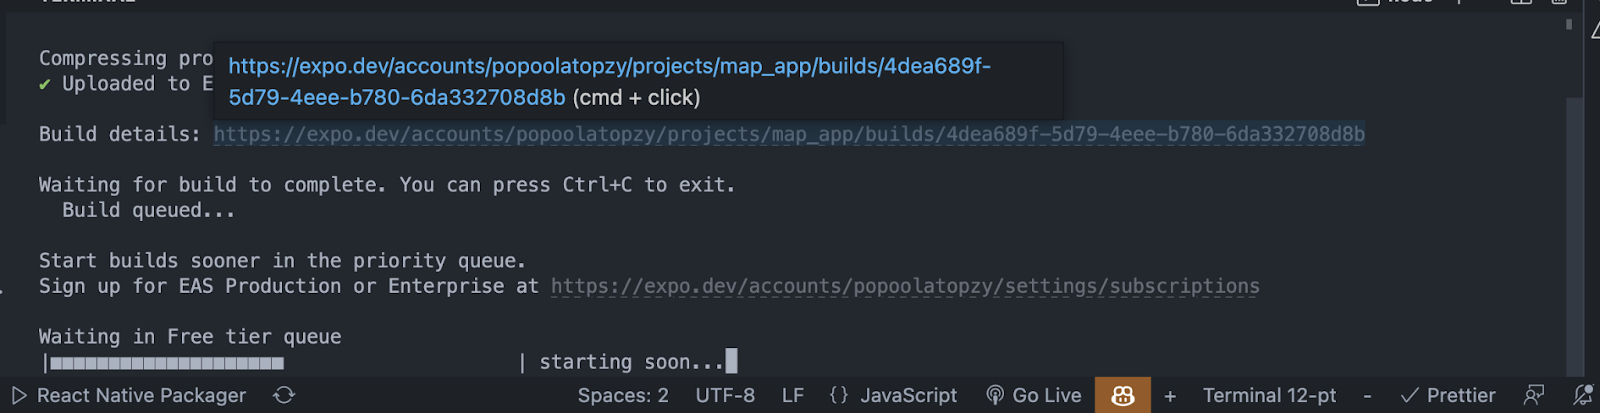
Task: Click the terminal vertical scrollbar
Action: point(1574,235)
